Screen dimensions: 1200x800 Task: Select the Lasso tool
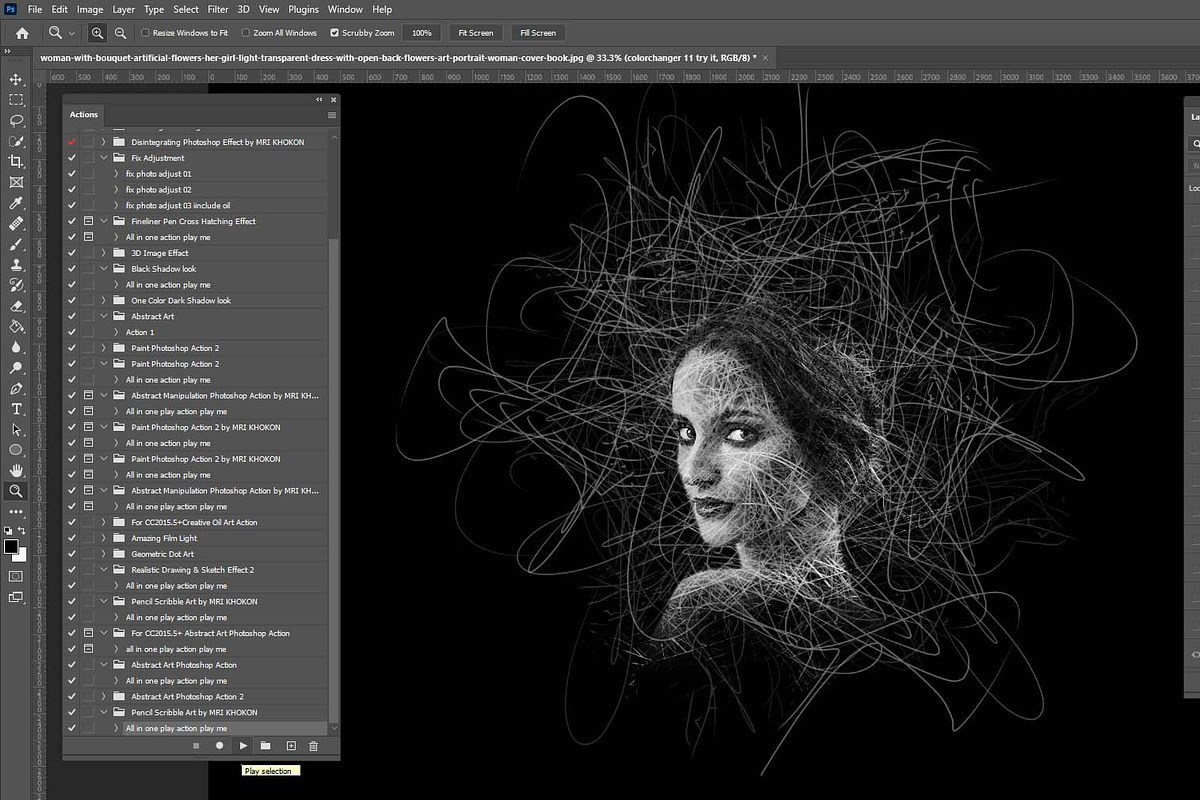click(16, 120)
